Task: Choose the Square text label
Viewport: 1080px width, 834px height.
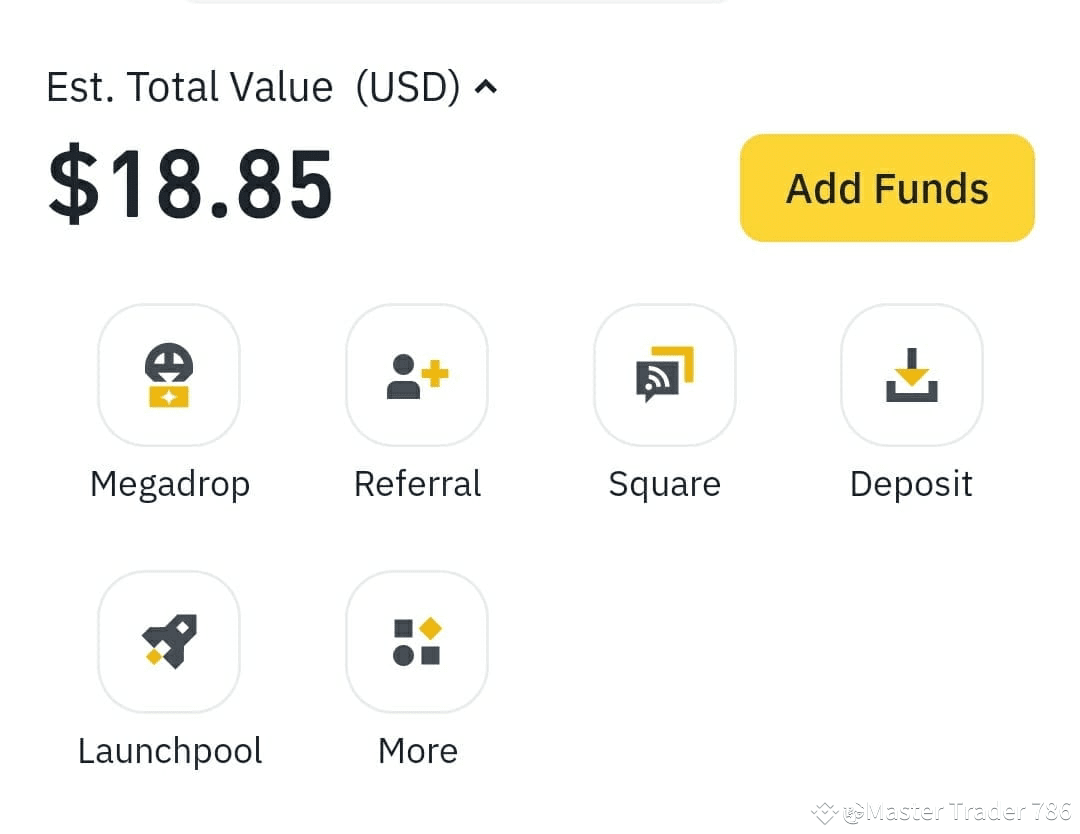Action: tap(665, 485)
